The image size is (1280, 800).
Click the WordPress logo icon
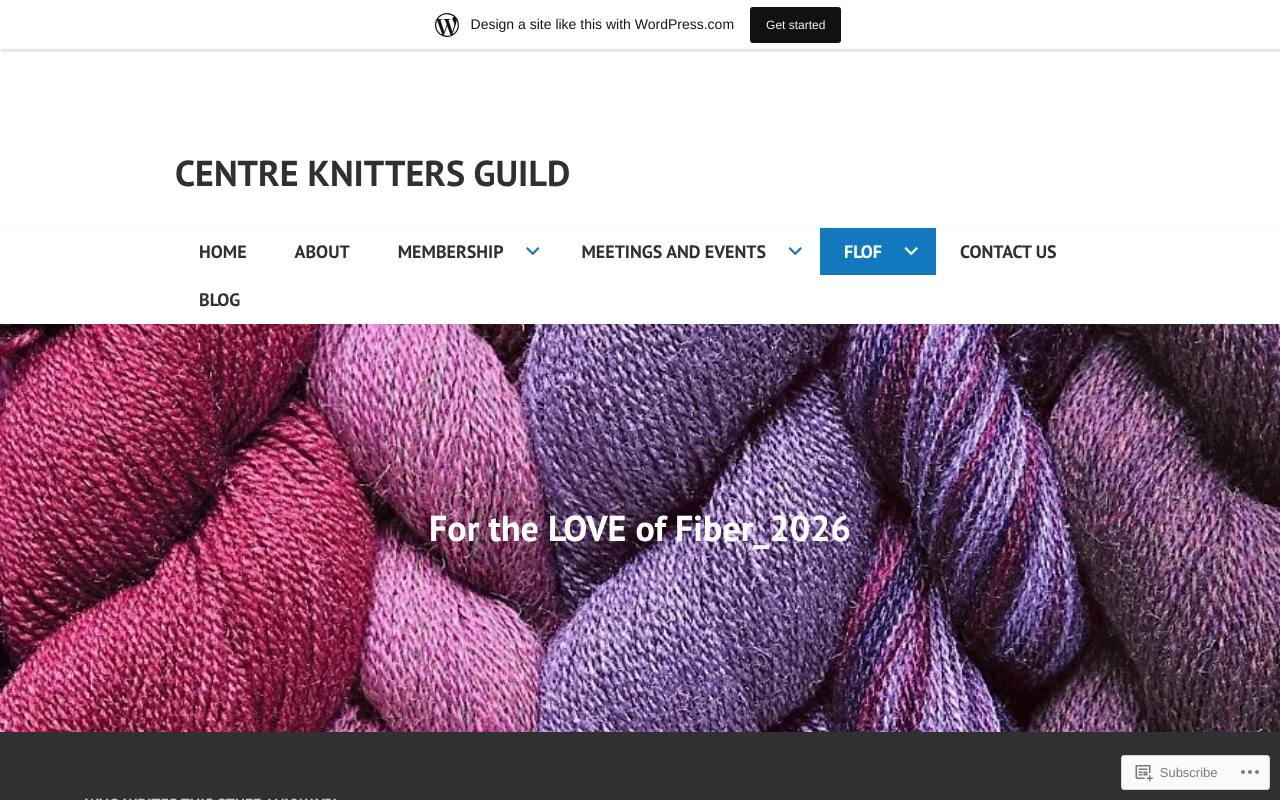click(447, 23)
